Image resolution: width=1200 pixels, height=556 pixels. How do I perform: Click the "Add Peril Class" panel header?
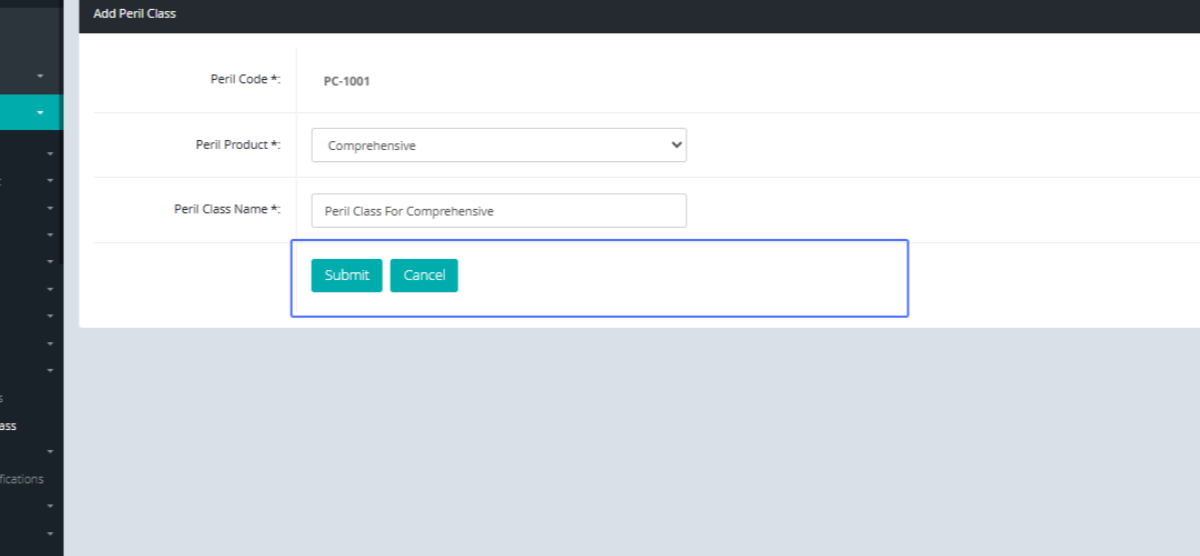(x=134, y=14)
